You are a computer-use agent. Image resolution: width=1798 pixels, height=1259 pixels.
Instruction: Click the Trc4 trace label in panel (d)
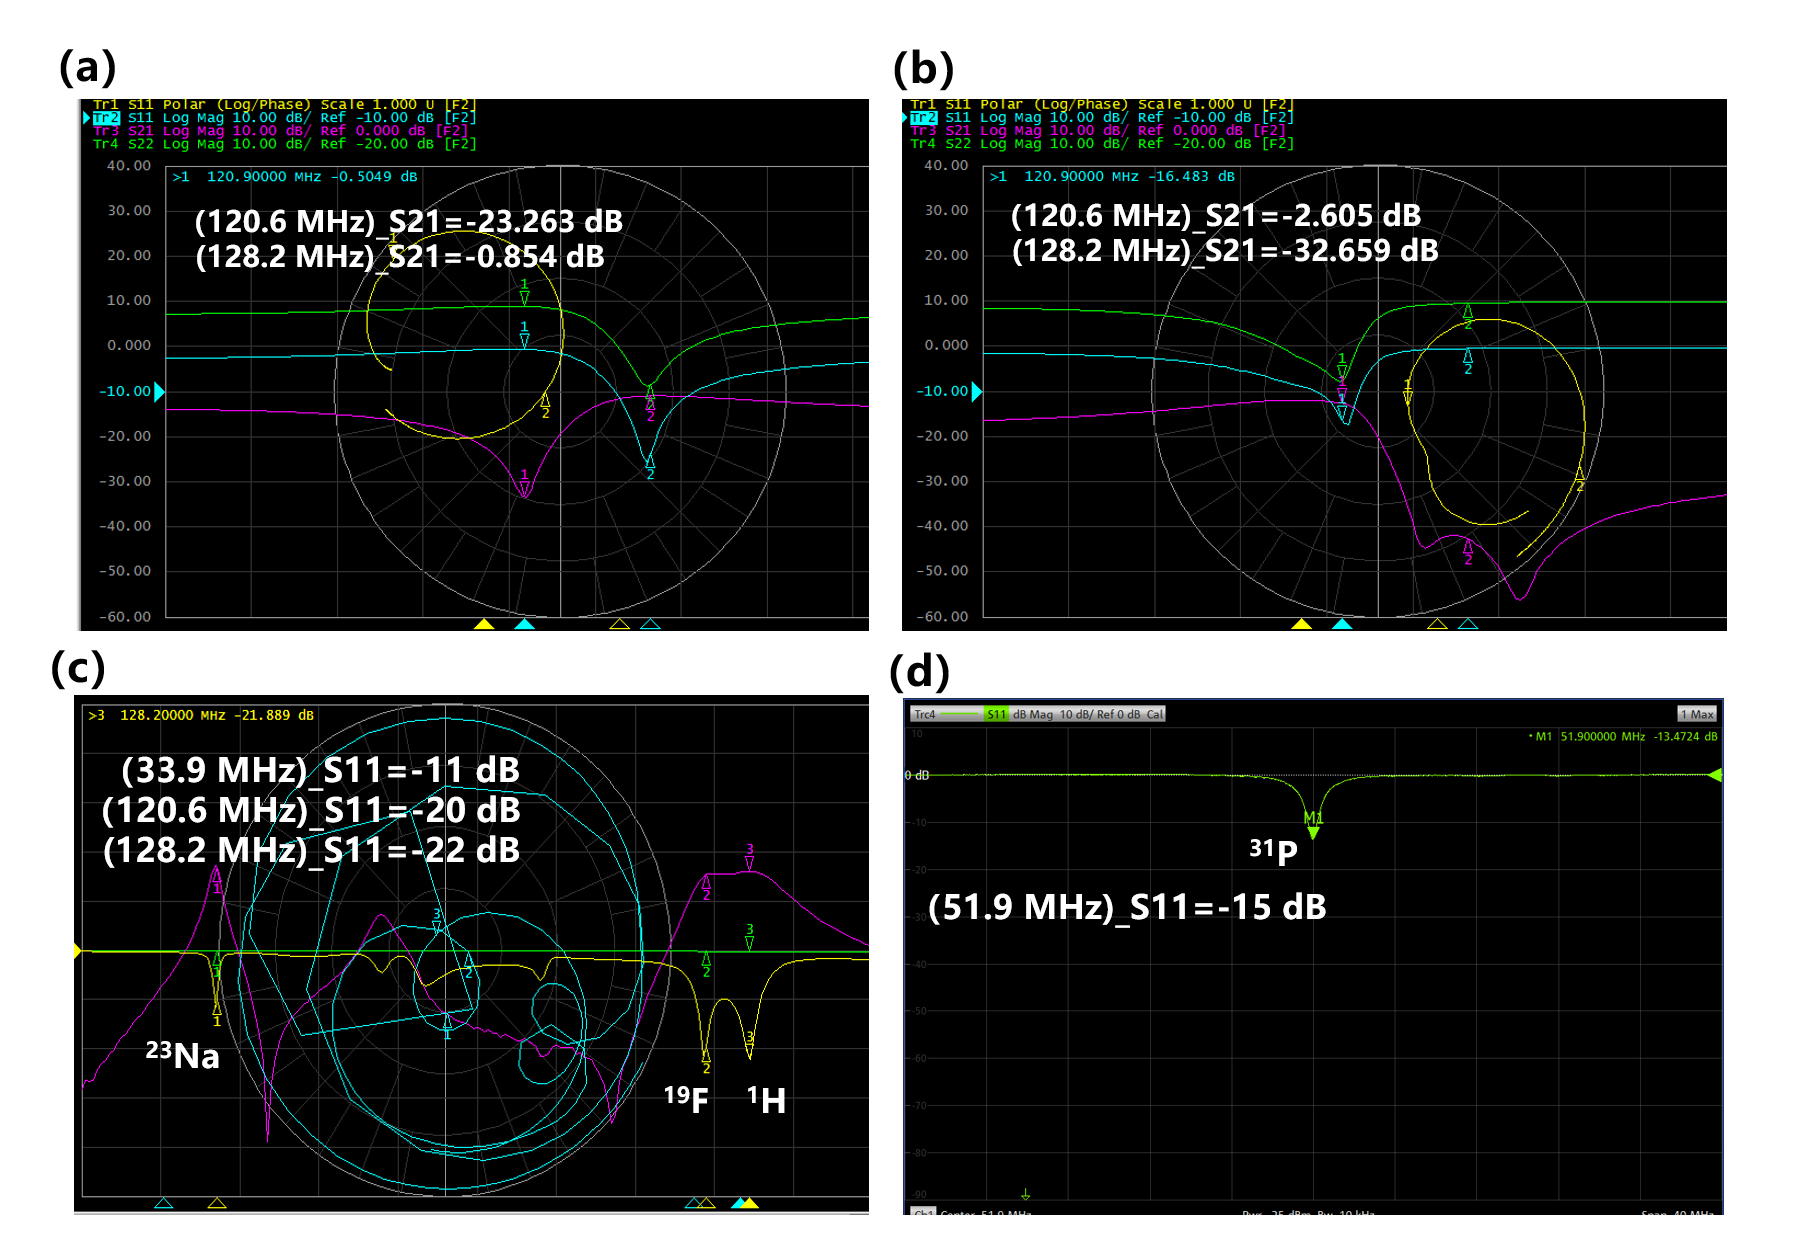coord(925,714)
